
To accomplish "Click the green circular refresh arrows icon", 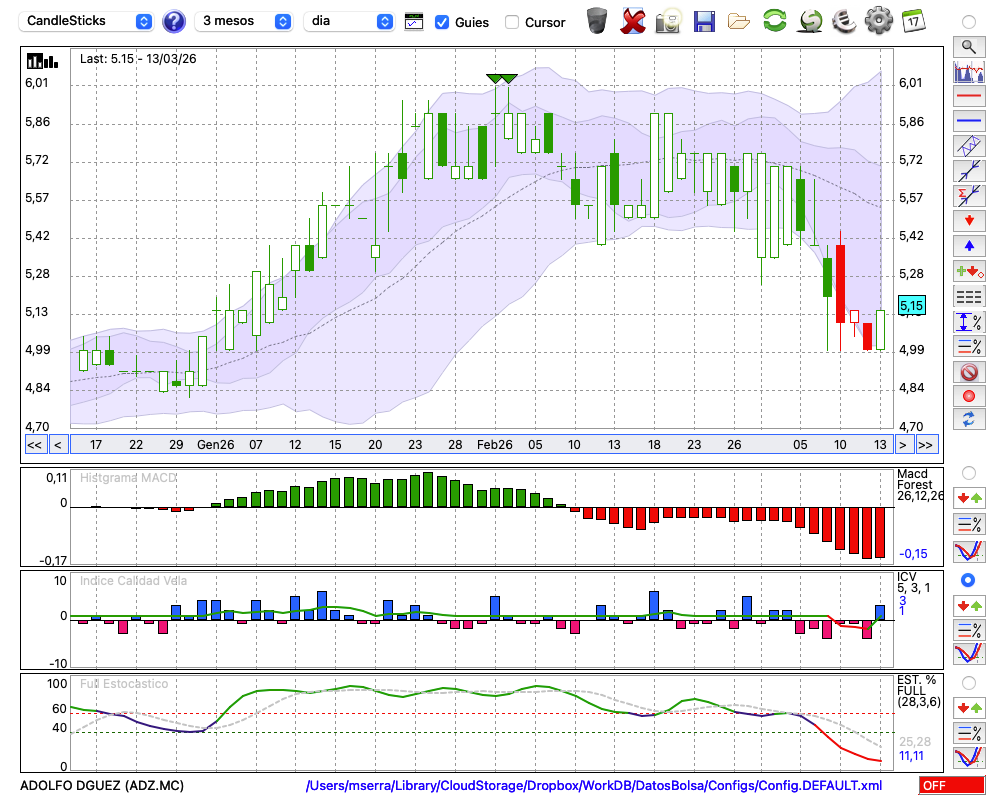I will [774, 21].
